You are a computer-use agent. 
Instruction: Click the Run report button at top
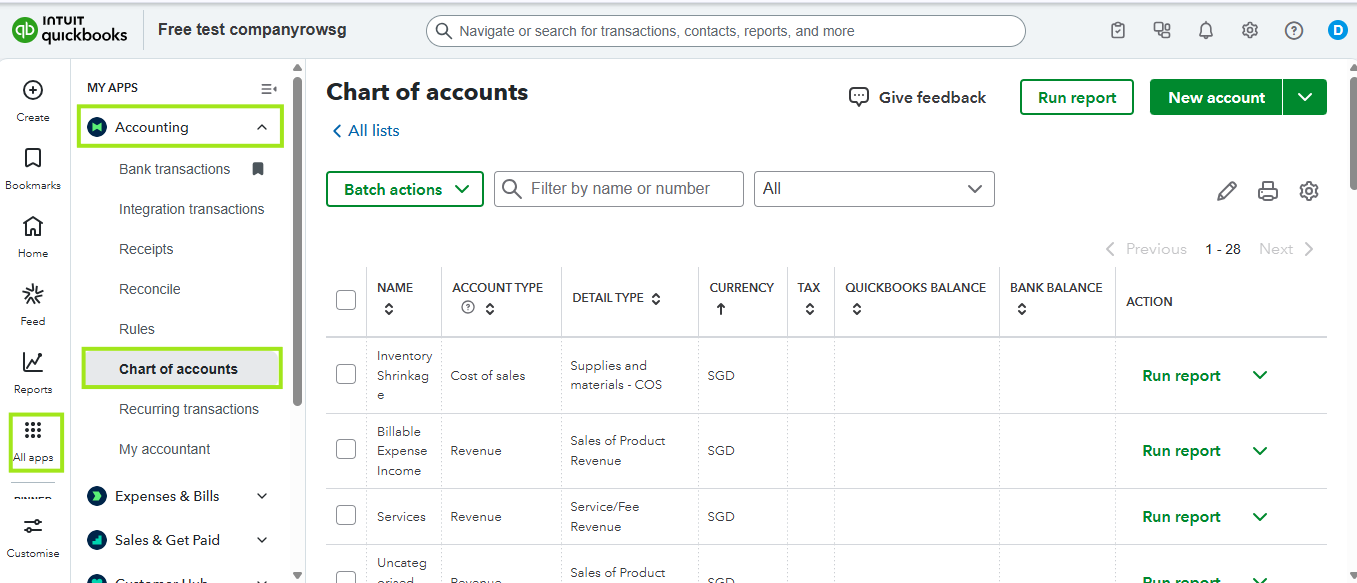[x=1077, y=97]
